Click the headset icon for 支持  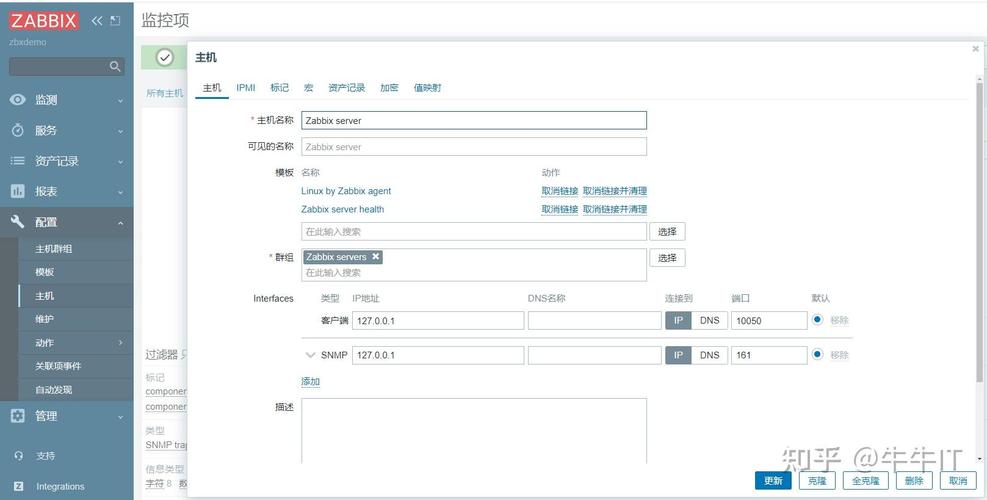point(18,455)
